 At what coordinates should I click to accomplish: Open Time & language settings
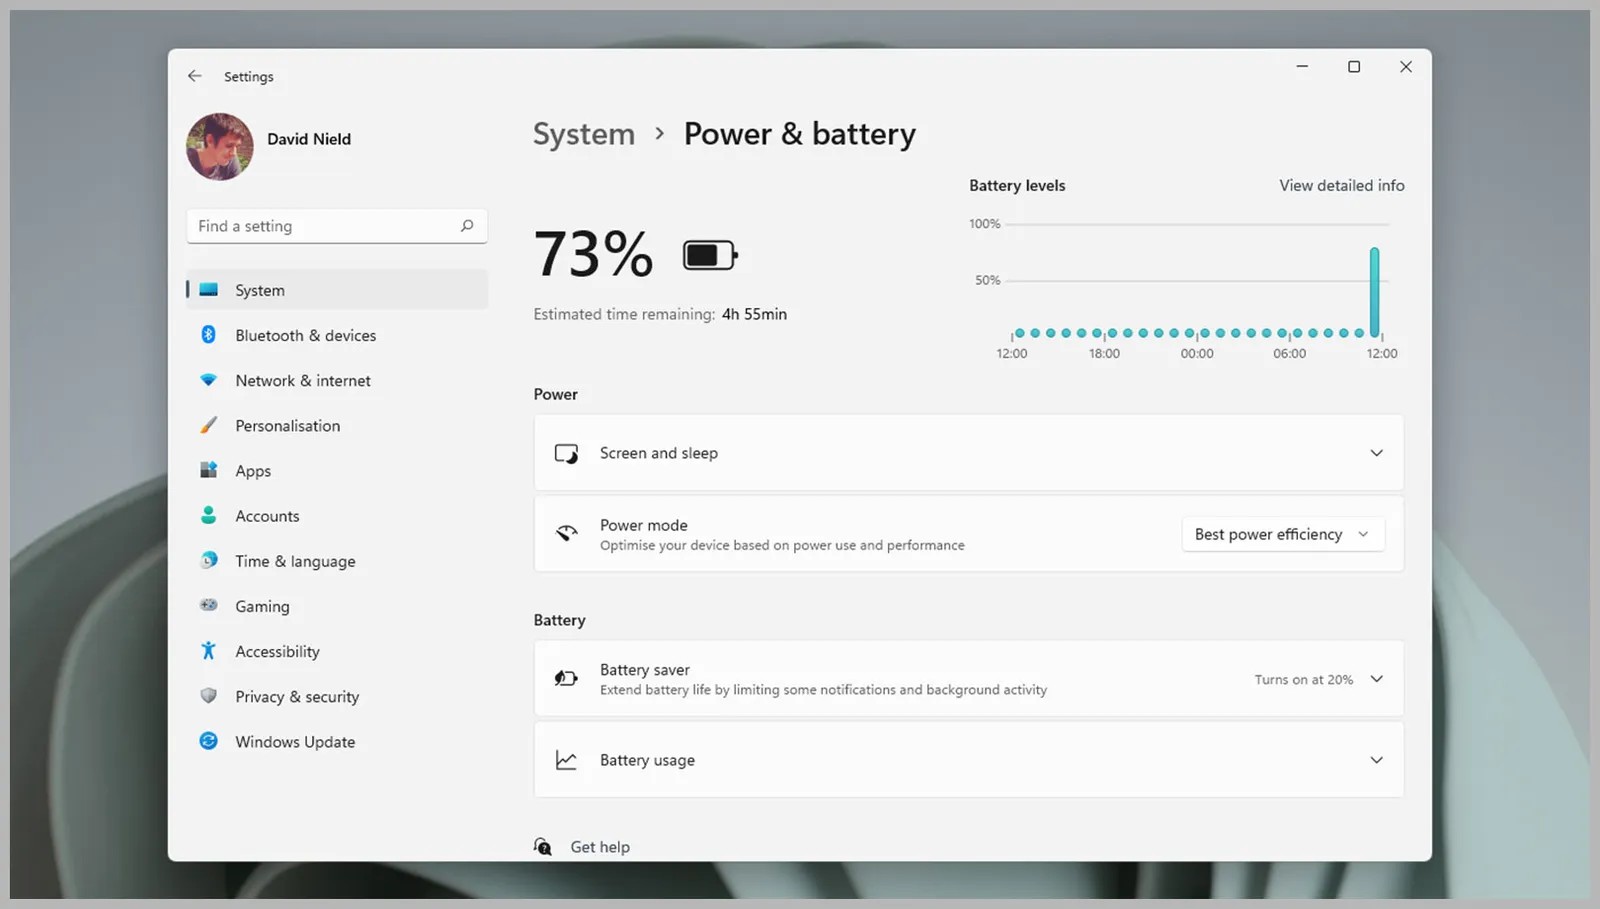[x=295, y=561]
